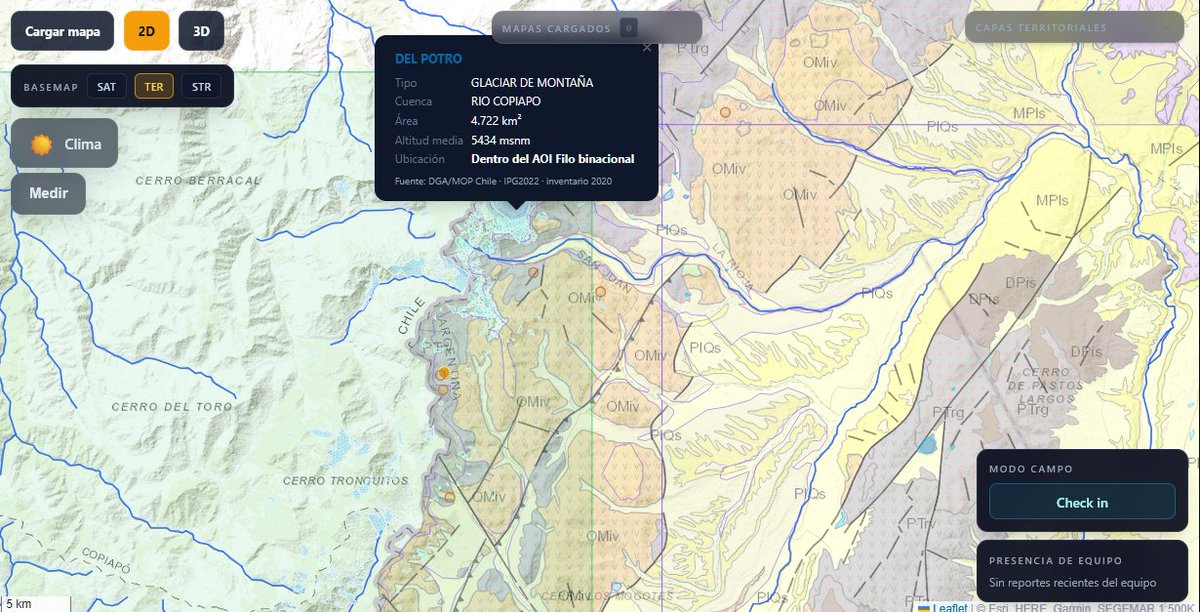Viewport: 1200px width, 612px height.
Task: Click the Cargar mapa button
Action: pos(62,31)
